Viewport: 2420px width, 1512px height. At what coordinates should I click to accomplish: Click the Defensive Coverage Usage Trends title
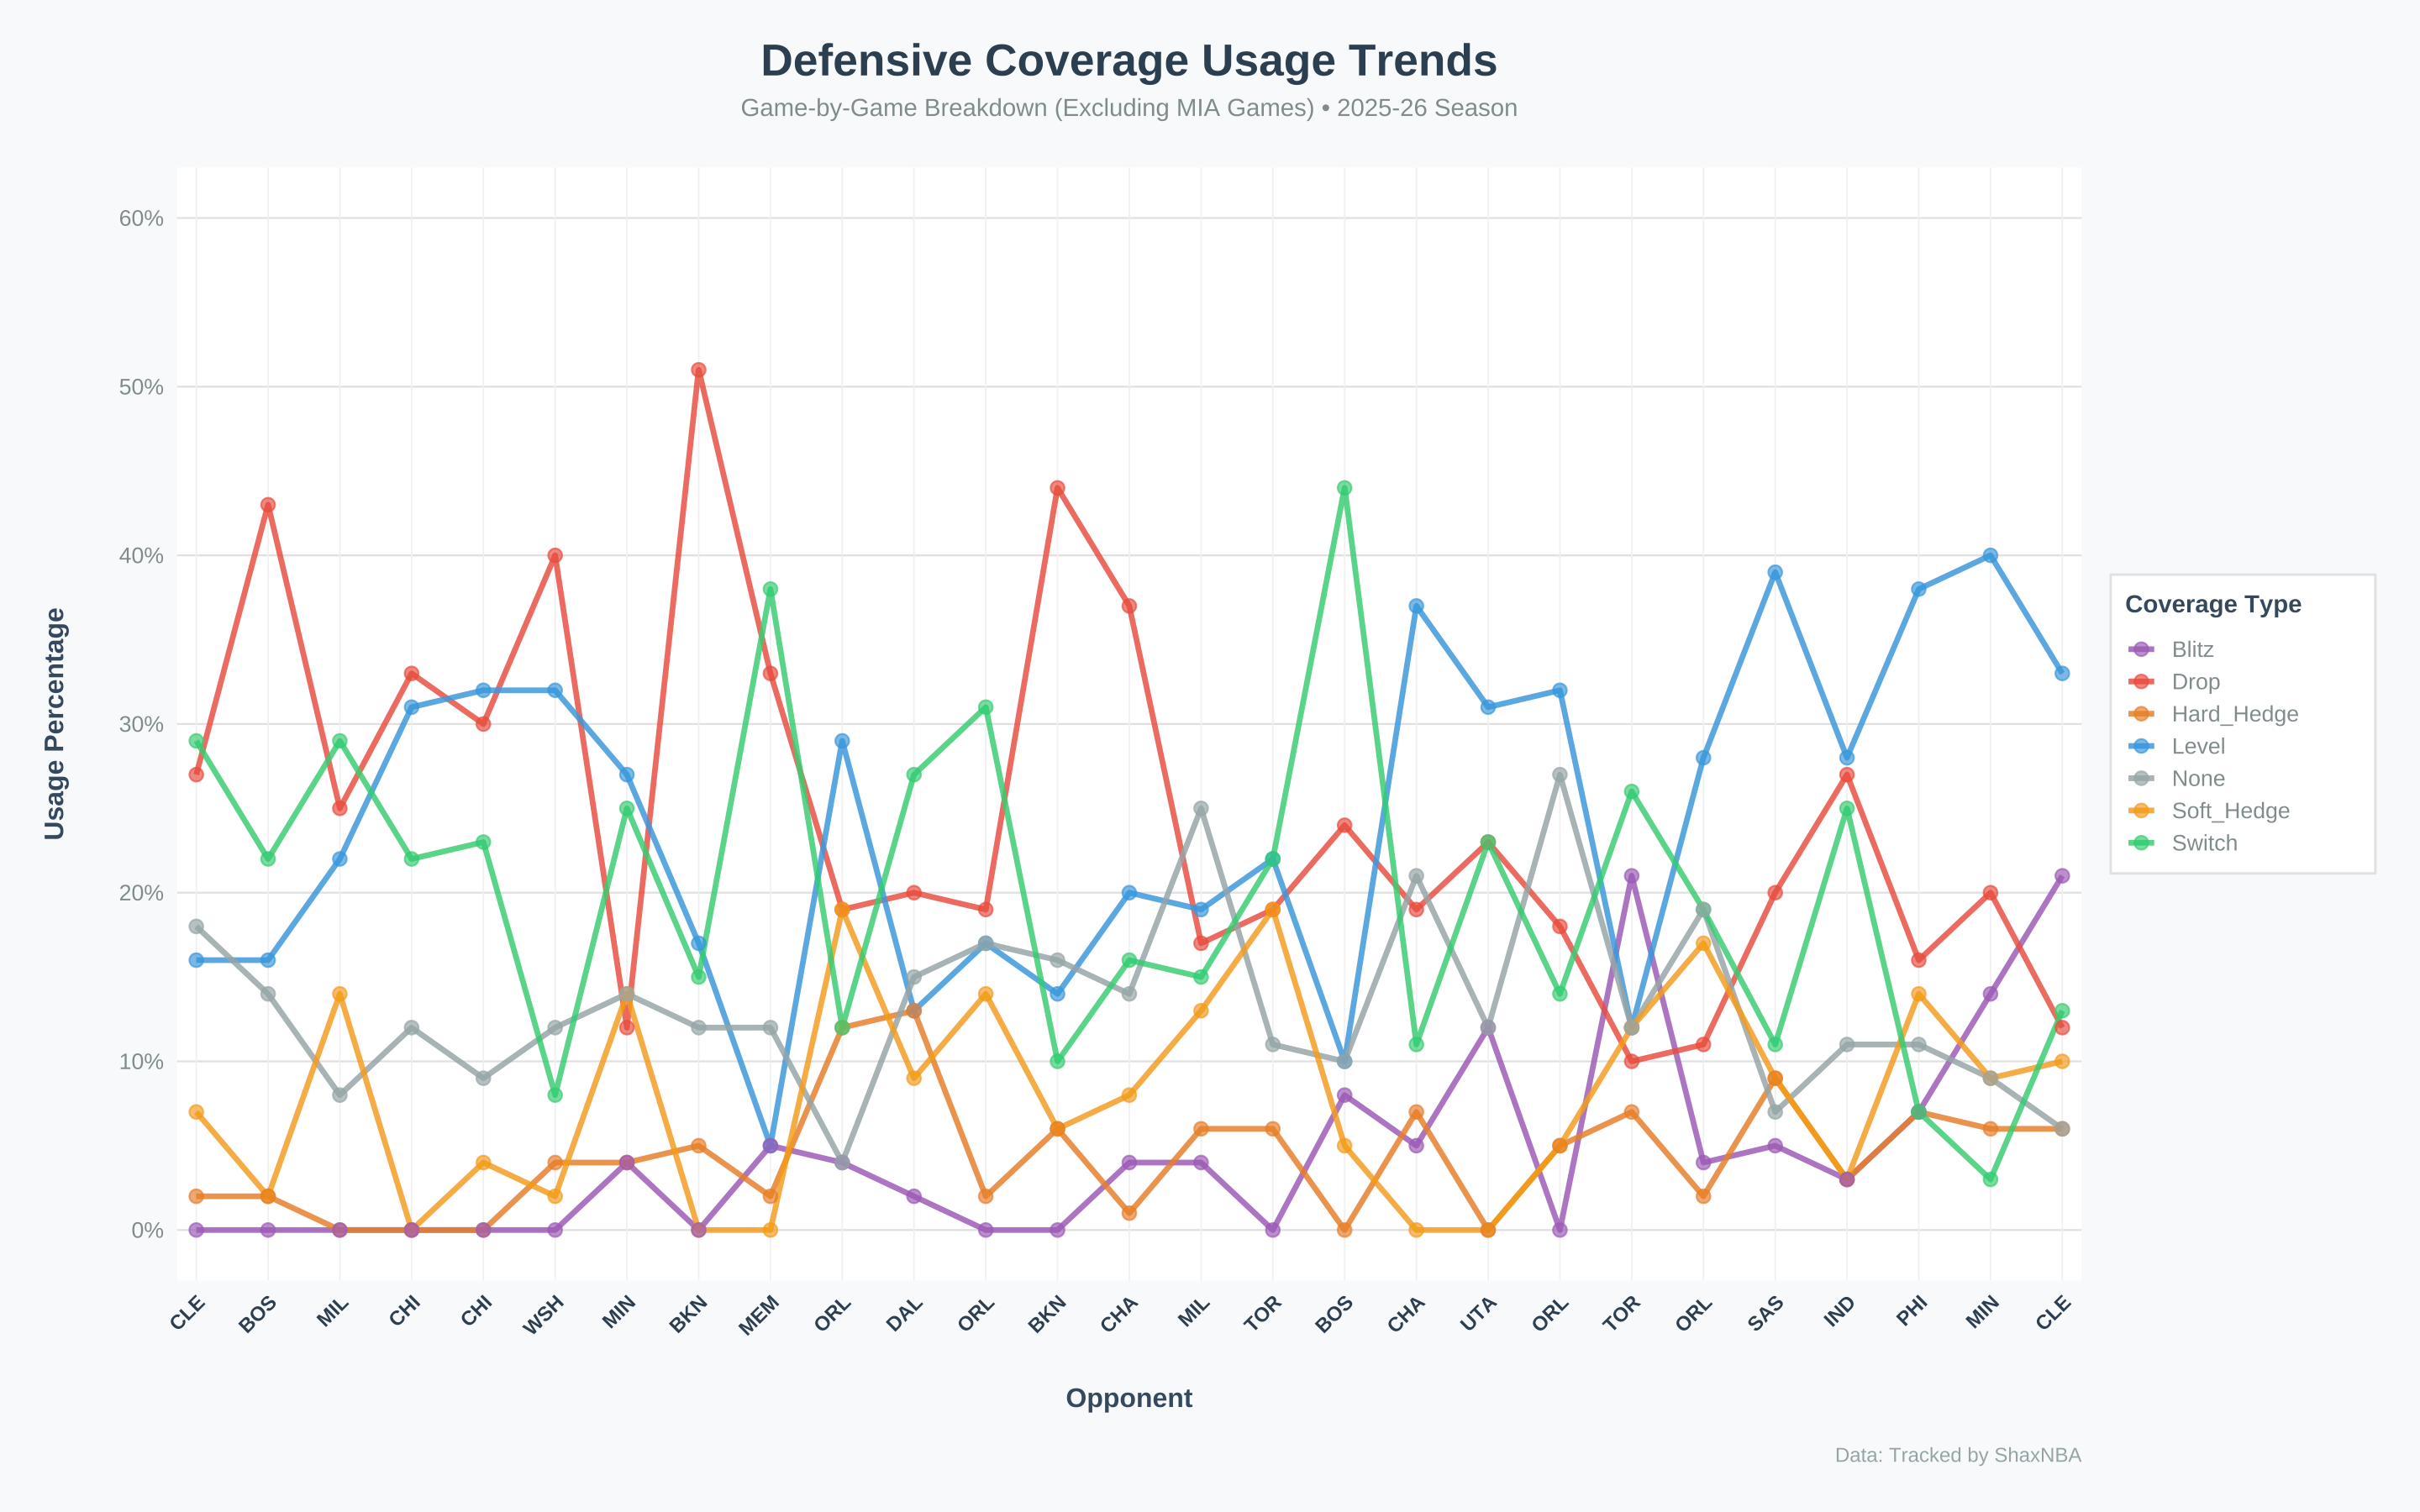coord(1128,61)
